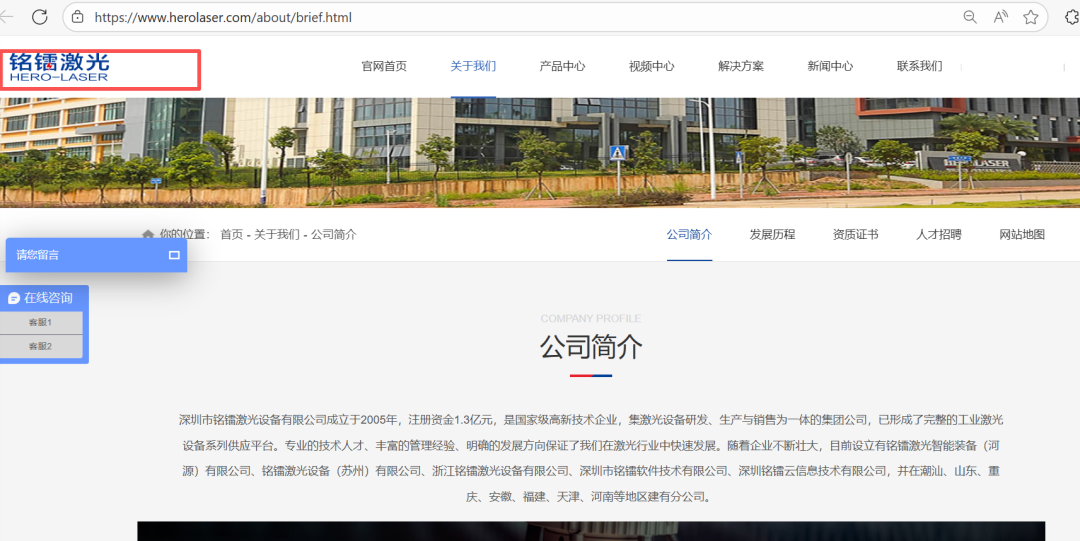
Task: Switch to the 公司简介 sub-tab
Action: point(689,234)
